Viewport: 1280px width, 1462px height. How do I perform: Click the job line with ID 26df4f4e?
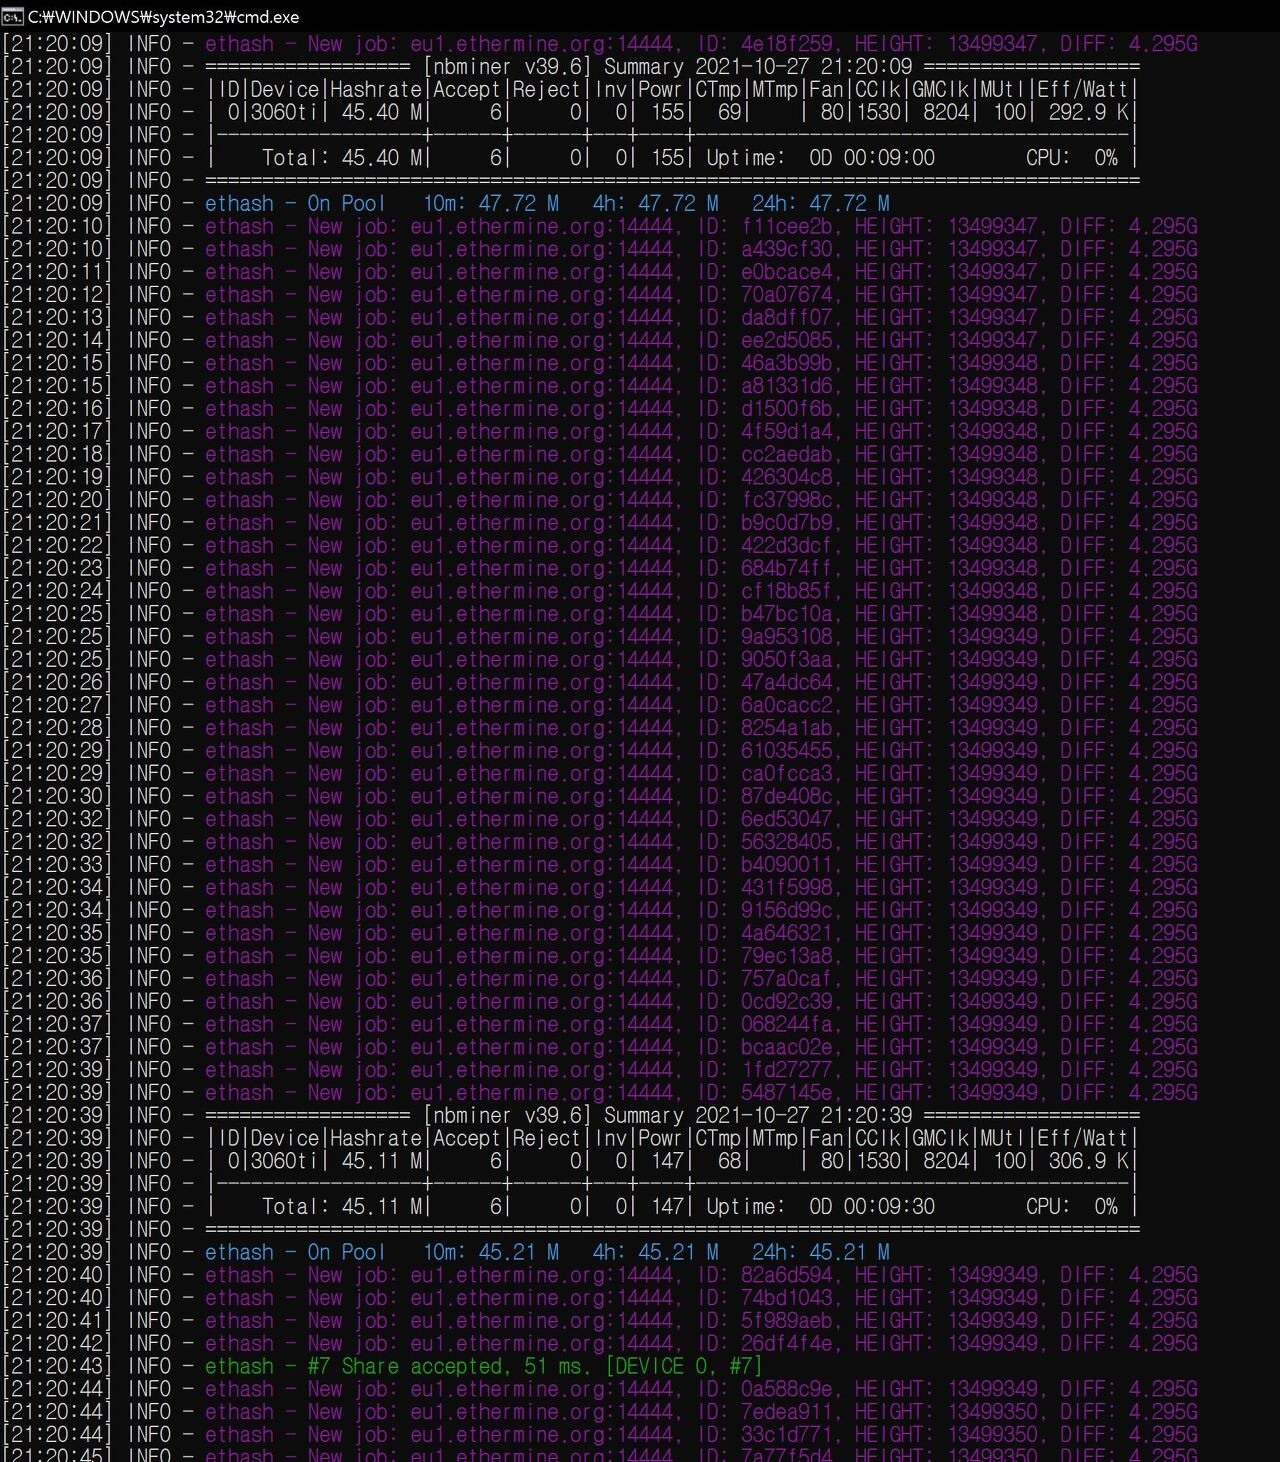click(x=600, y=1344)
